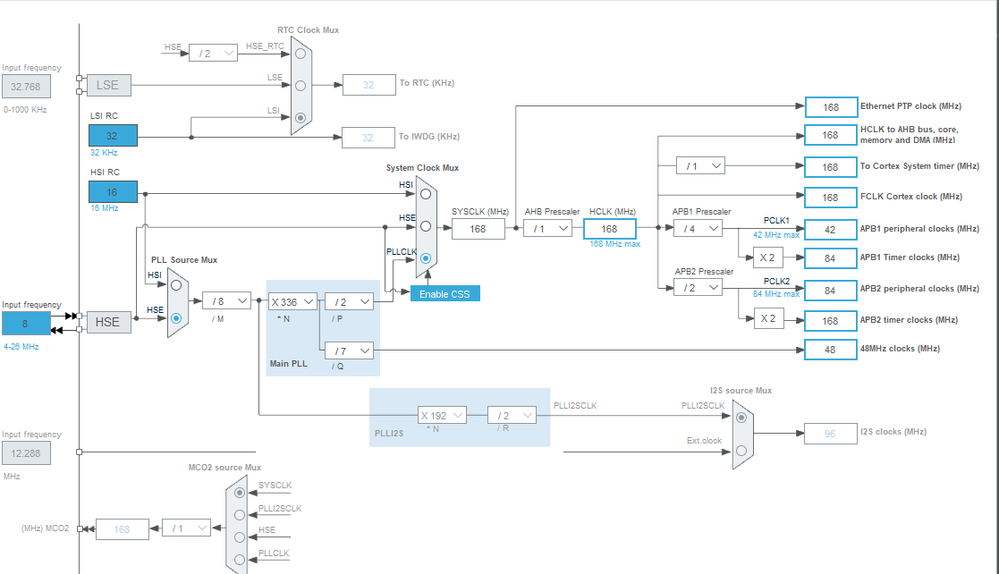This screenshot has width=999, height=574.
Task: Click the MCO2 output value 168
Action: (x=122, y=529)
